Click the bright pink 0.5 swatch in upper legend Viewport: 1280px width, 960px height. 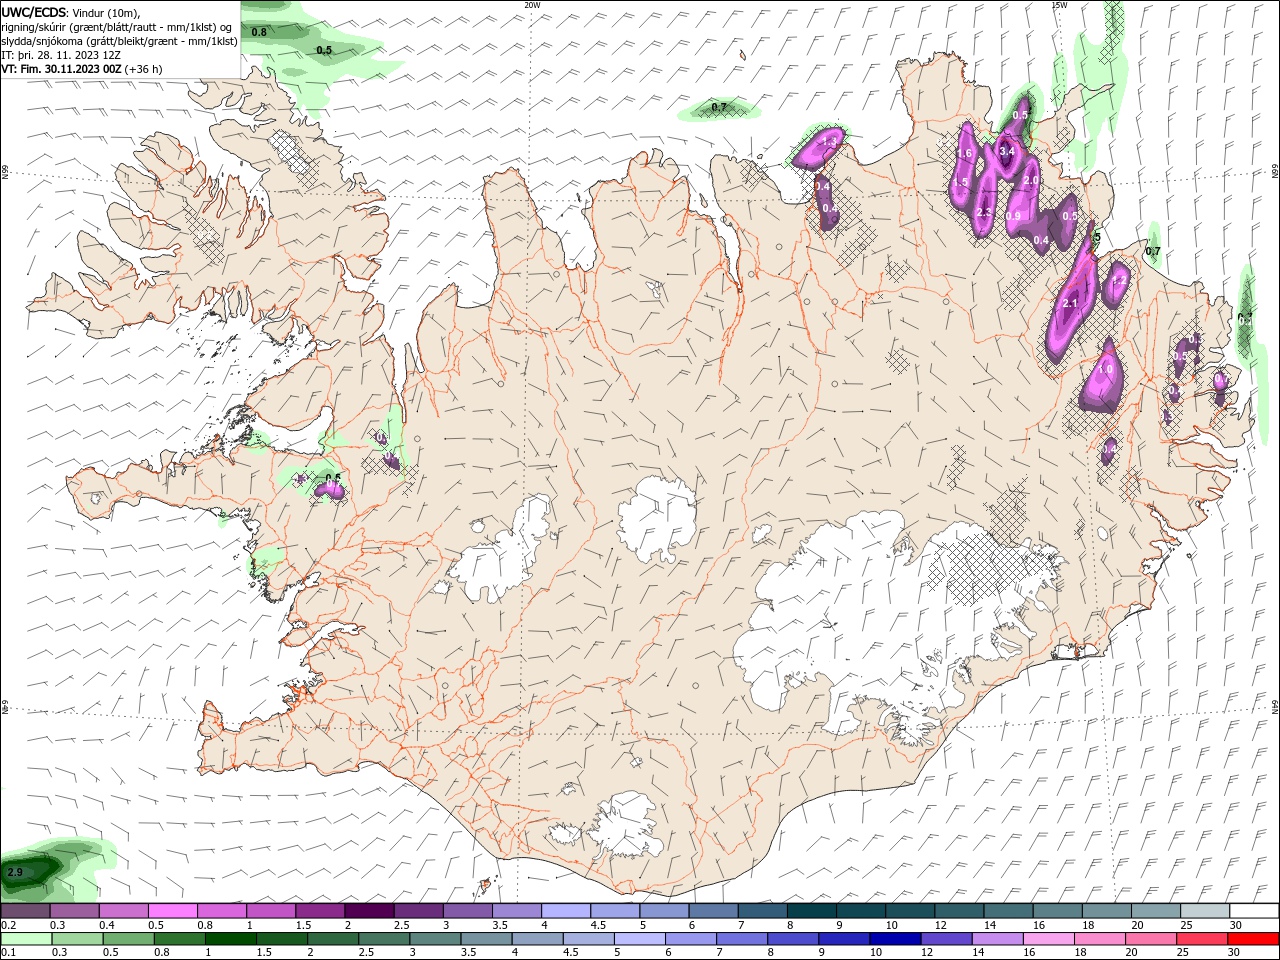point(172,911)
